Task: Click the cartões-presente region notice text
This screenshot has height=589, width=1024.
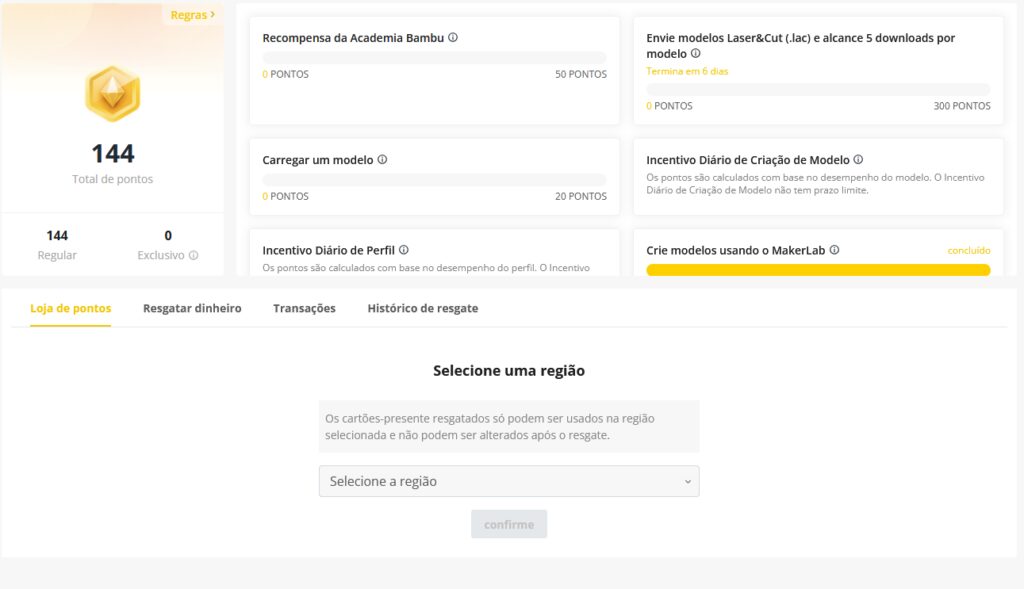Action: pos(490,426)
